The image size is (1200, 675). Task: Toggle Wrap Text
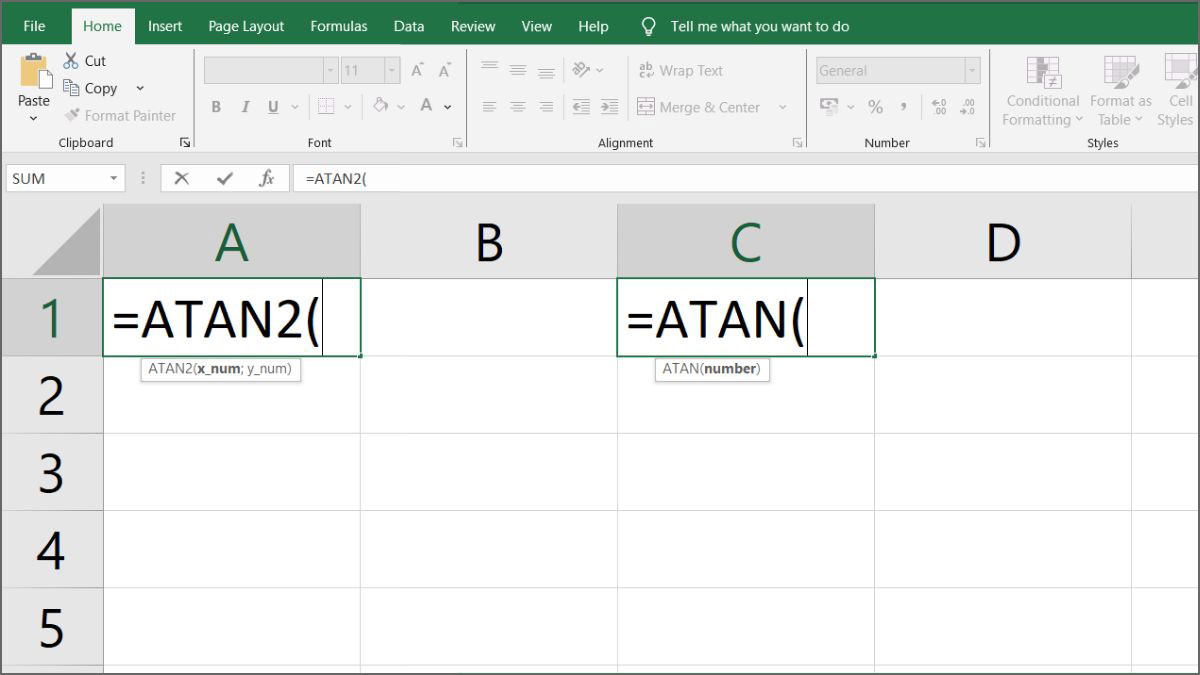pyautogui.click(x=679, y=71)
